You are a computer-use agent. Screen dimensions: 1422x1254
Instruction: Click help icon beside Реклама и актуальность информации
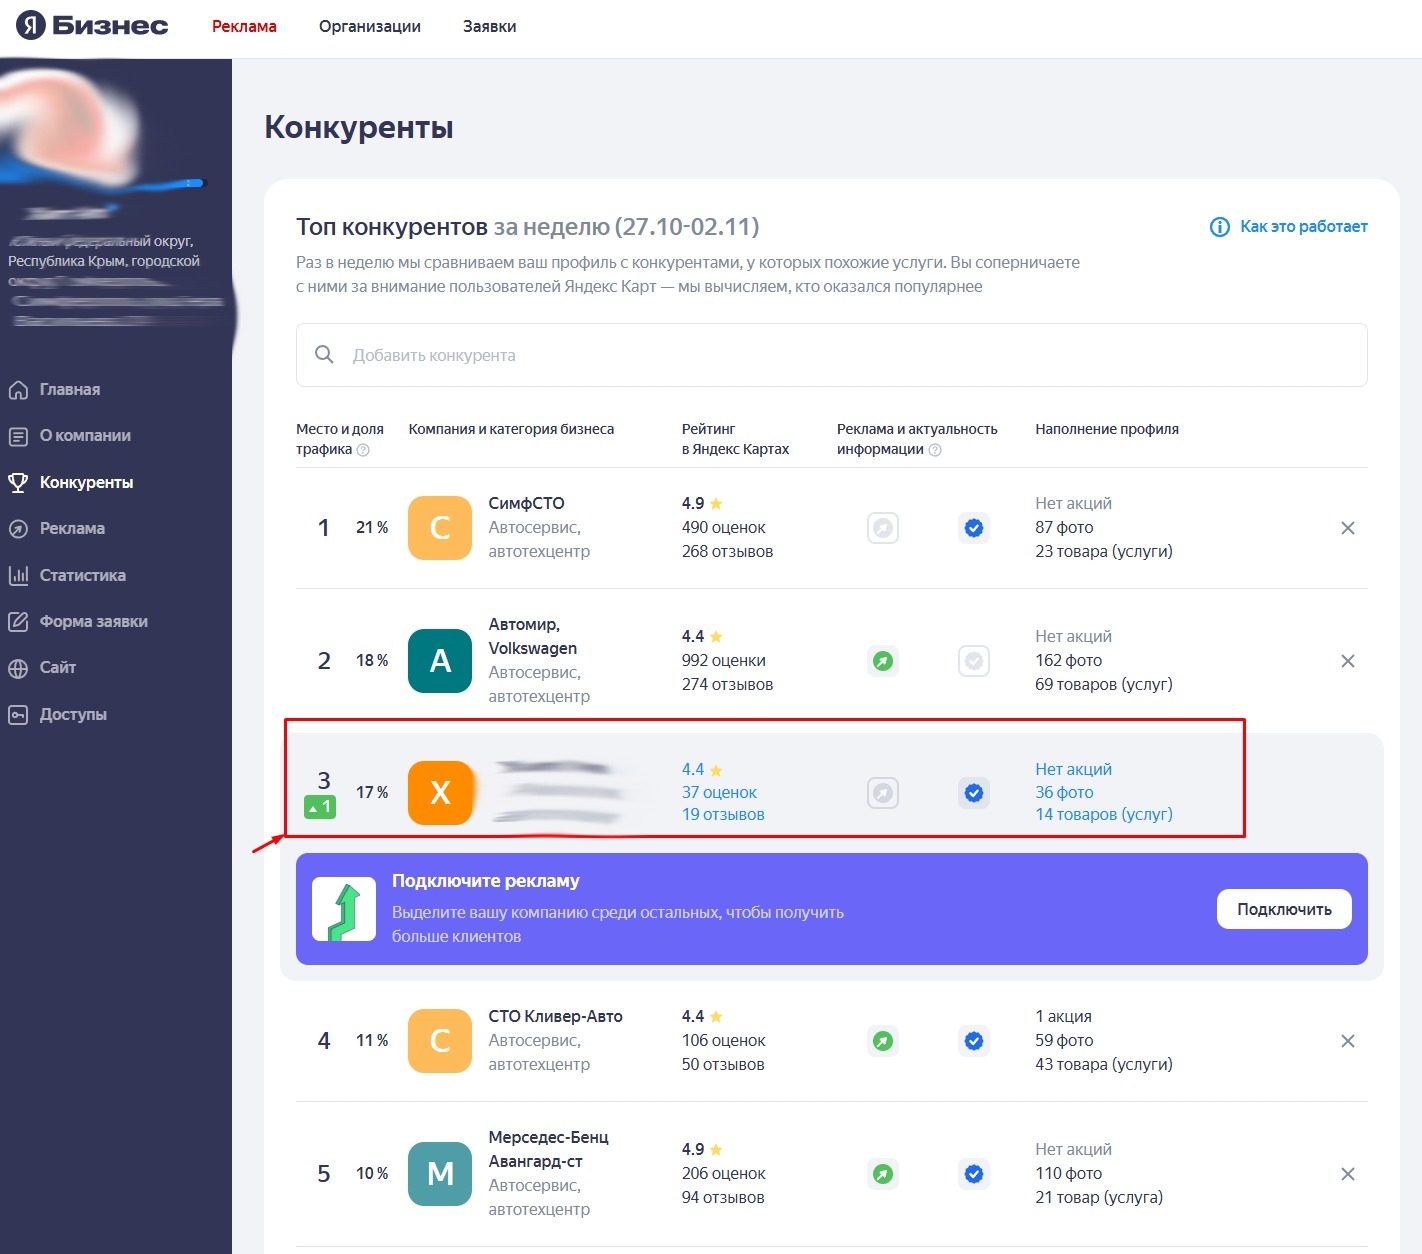[x=935, y=450]
